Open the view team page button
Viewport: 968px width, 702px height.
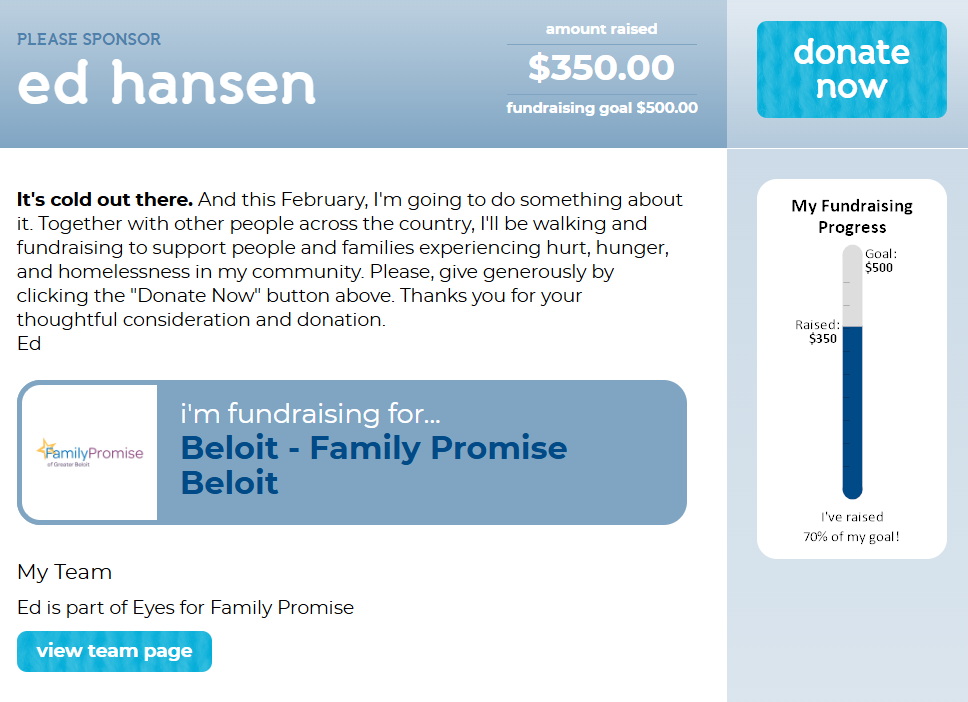pyautogui.click(x=114, y=651)
